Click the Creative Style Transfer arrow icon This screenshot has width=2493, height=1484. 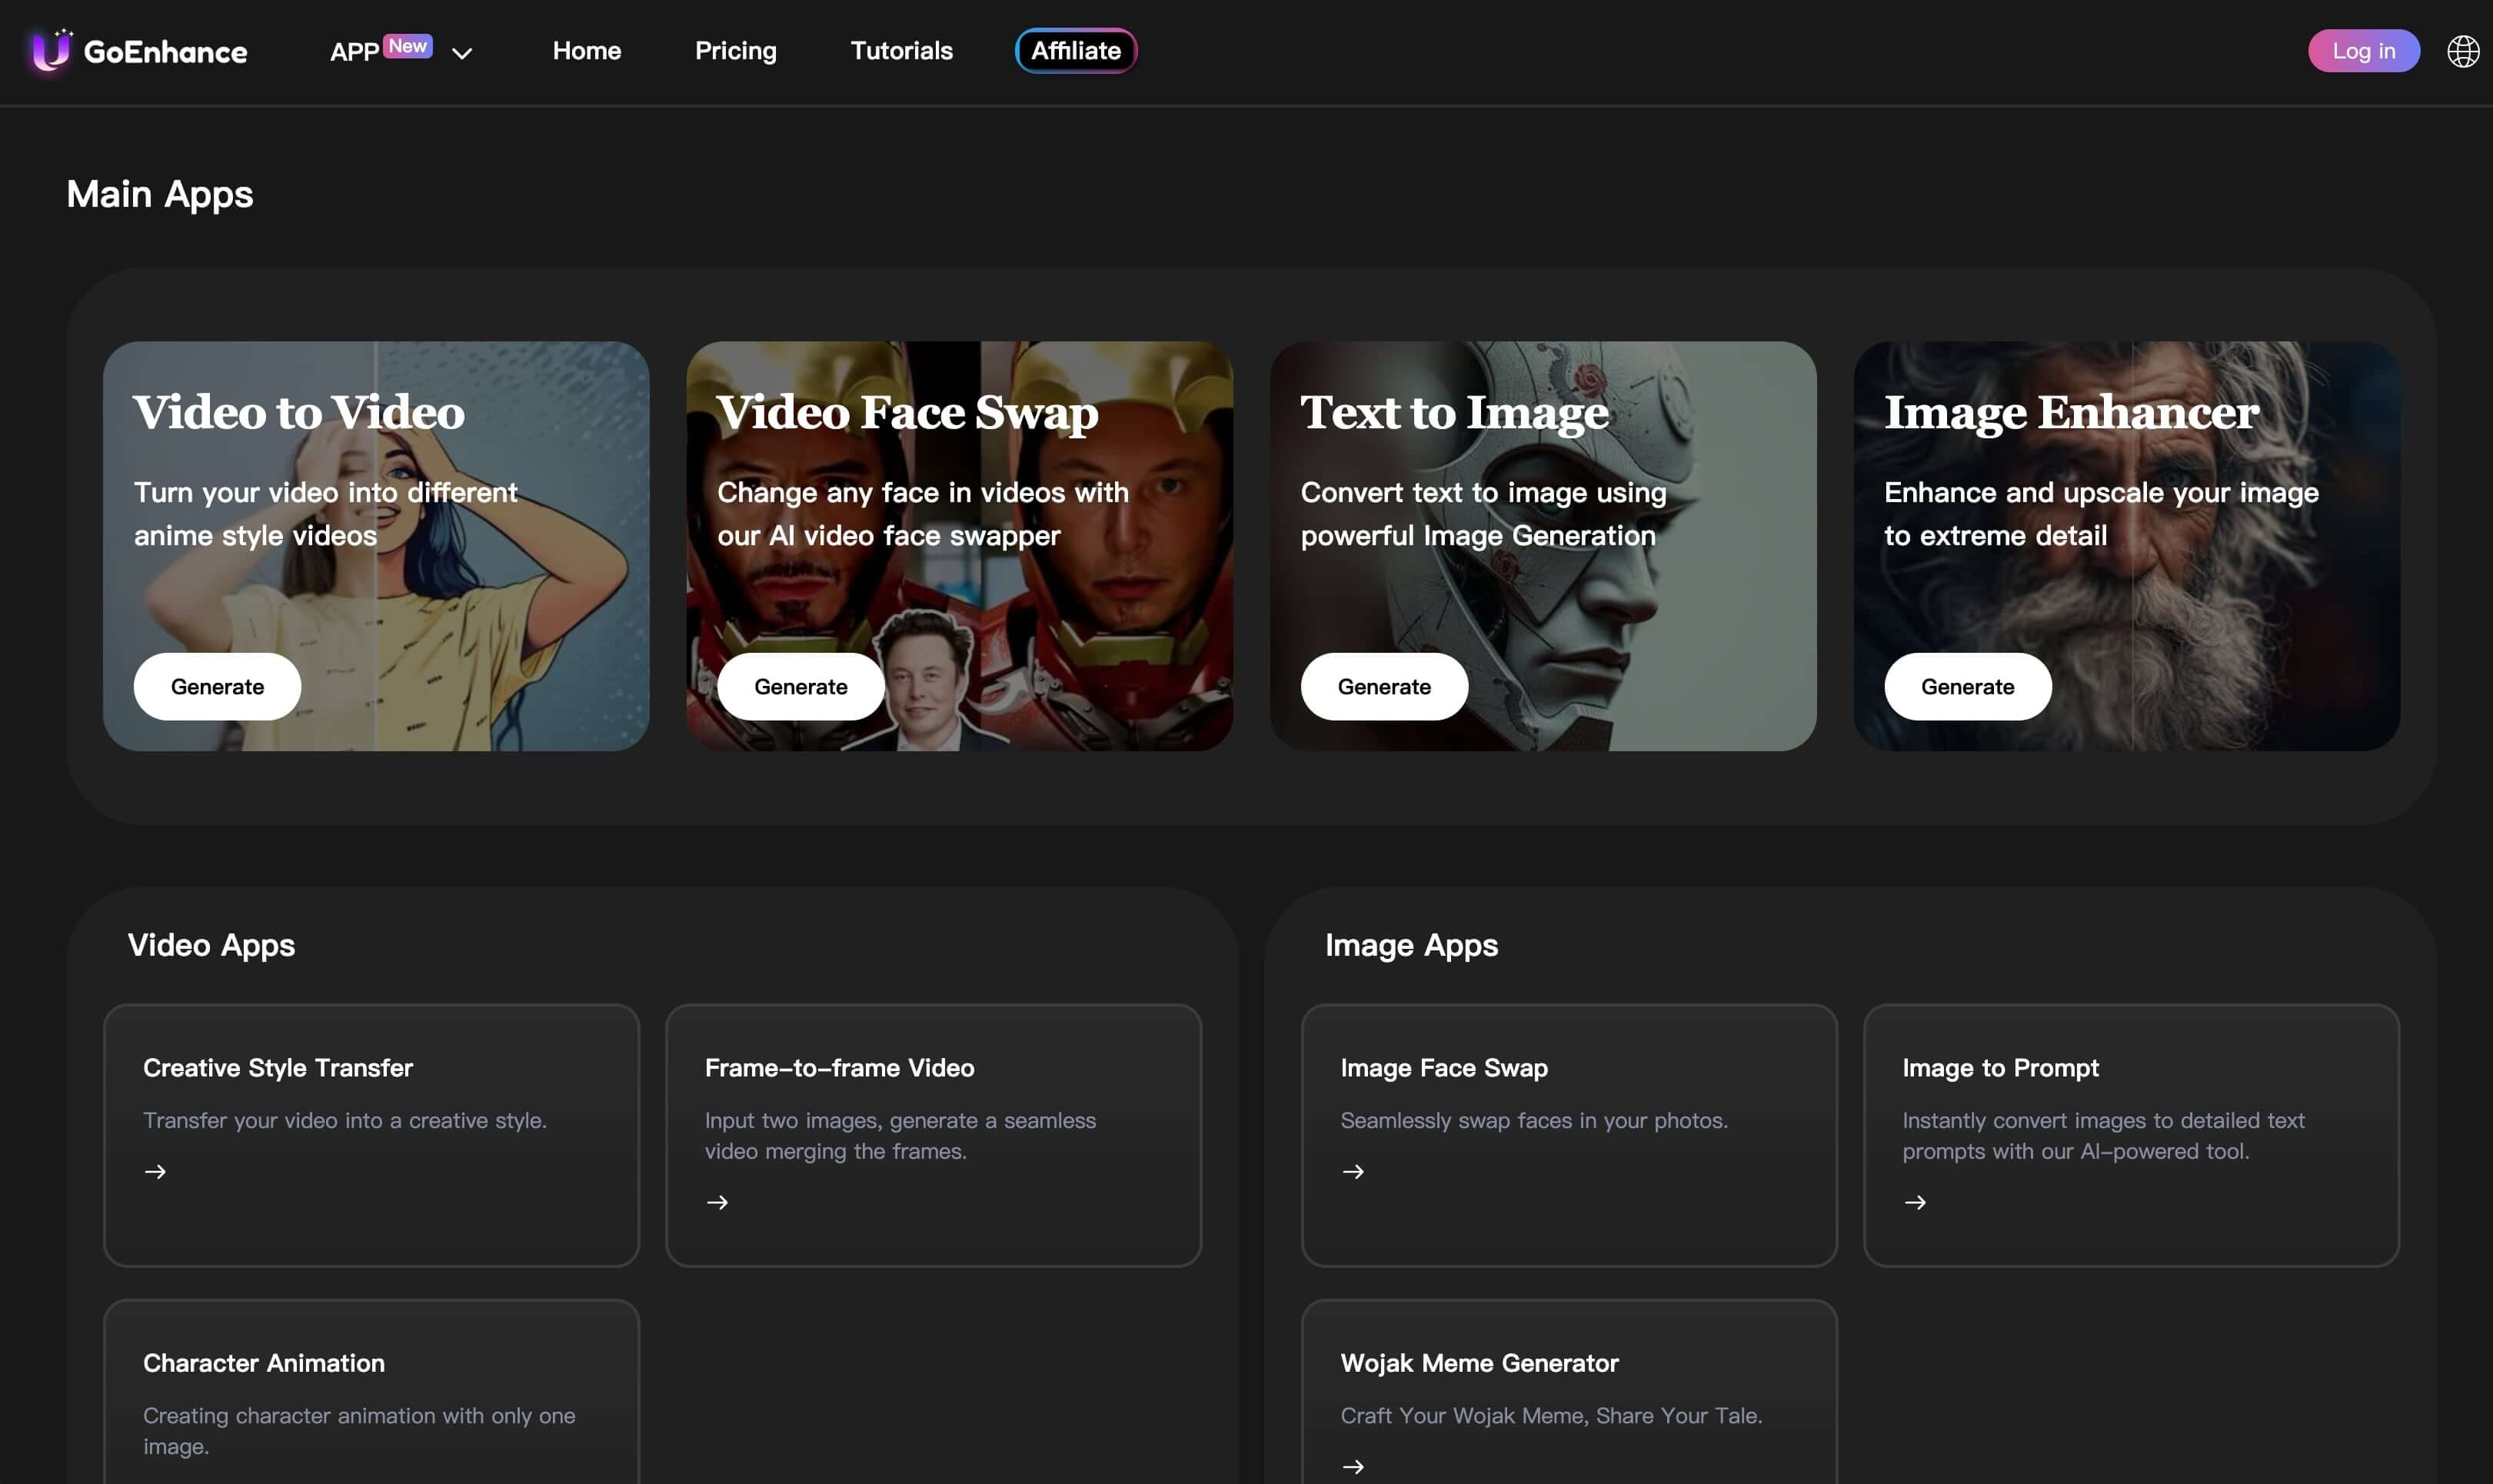pyautogui.click(x=154, y=1170)
